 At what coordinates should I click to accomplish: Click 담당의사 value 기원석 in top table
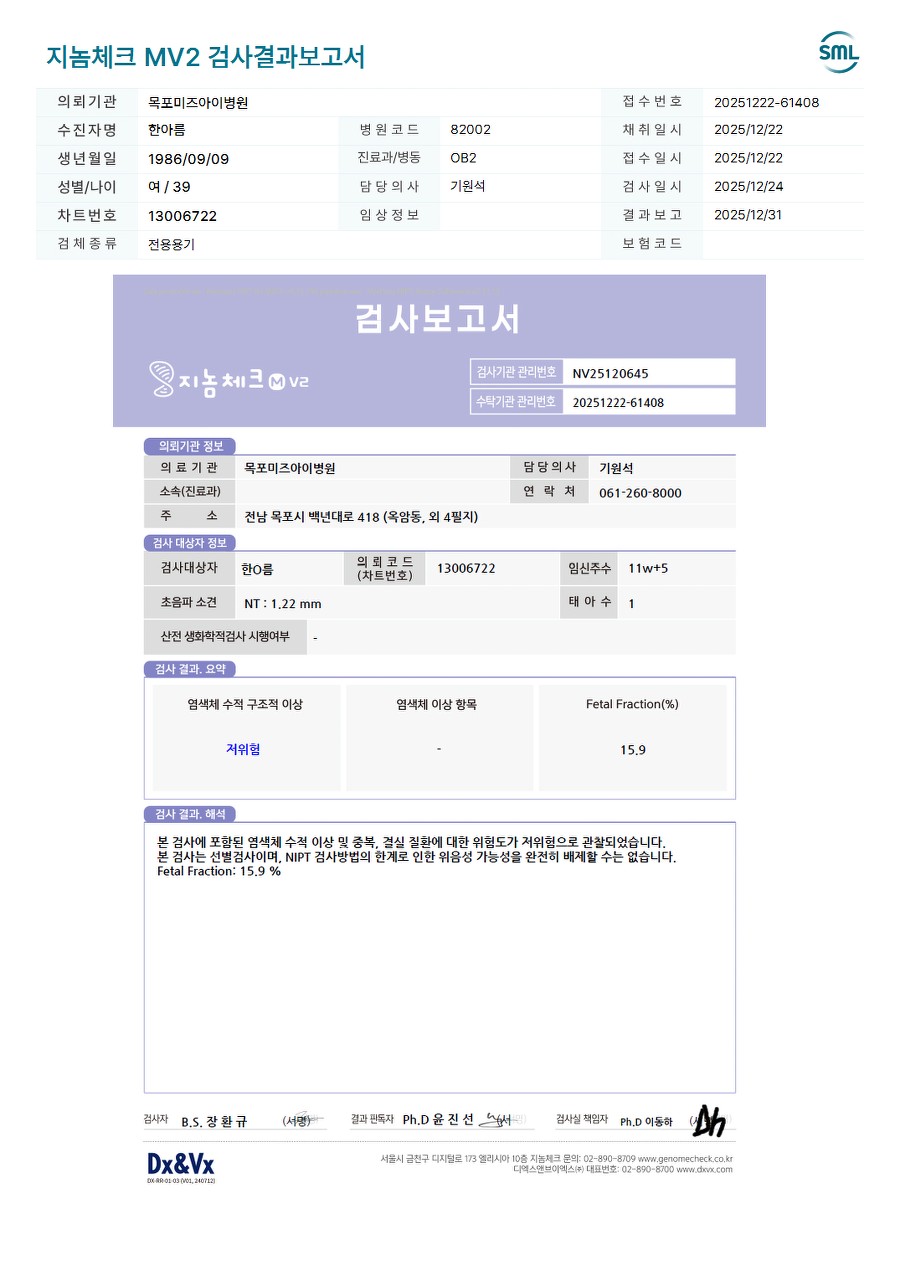pyautogui.click(x=468, y=186)
